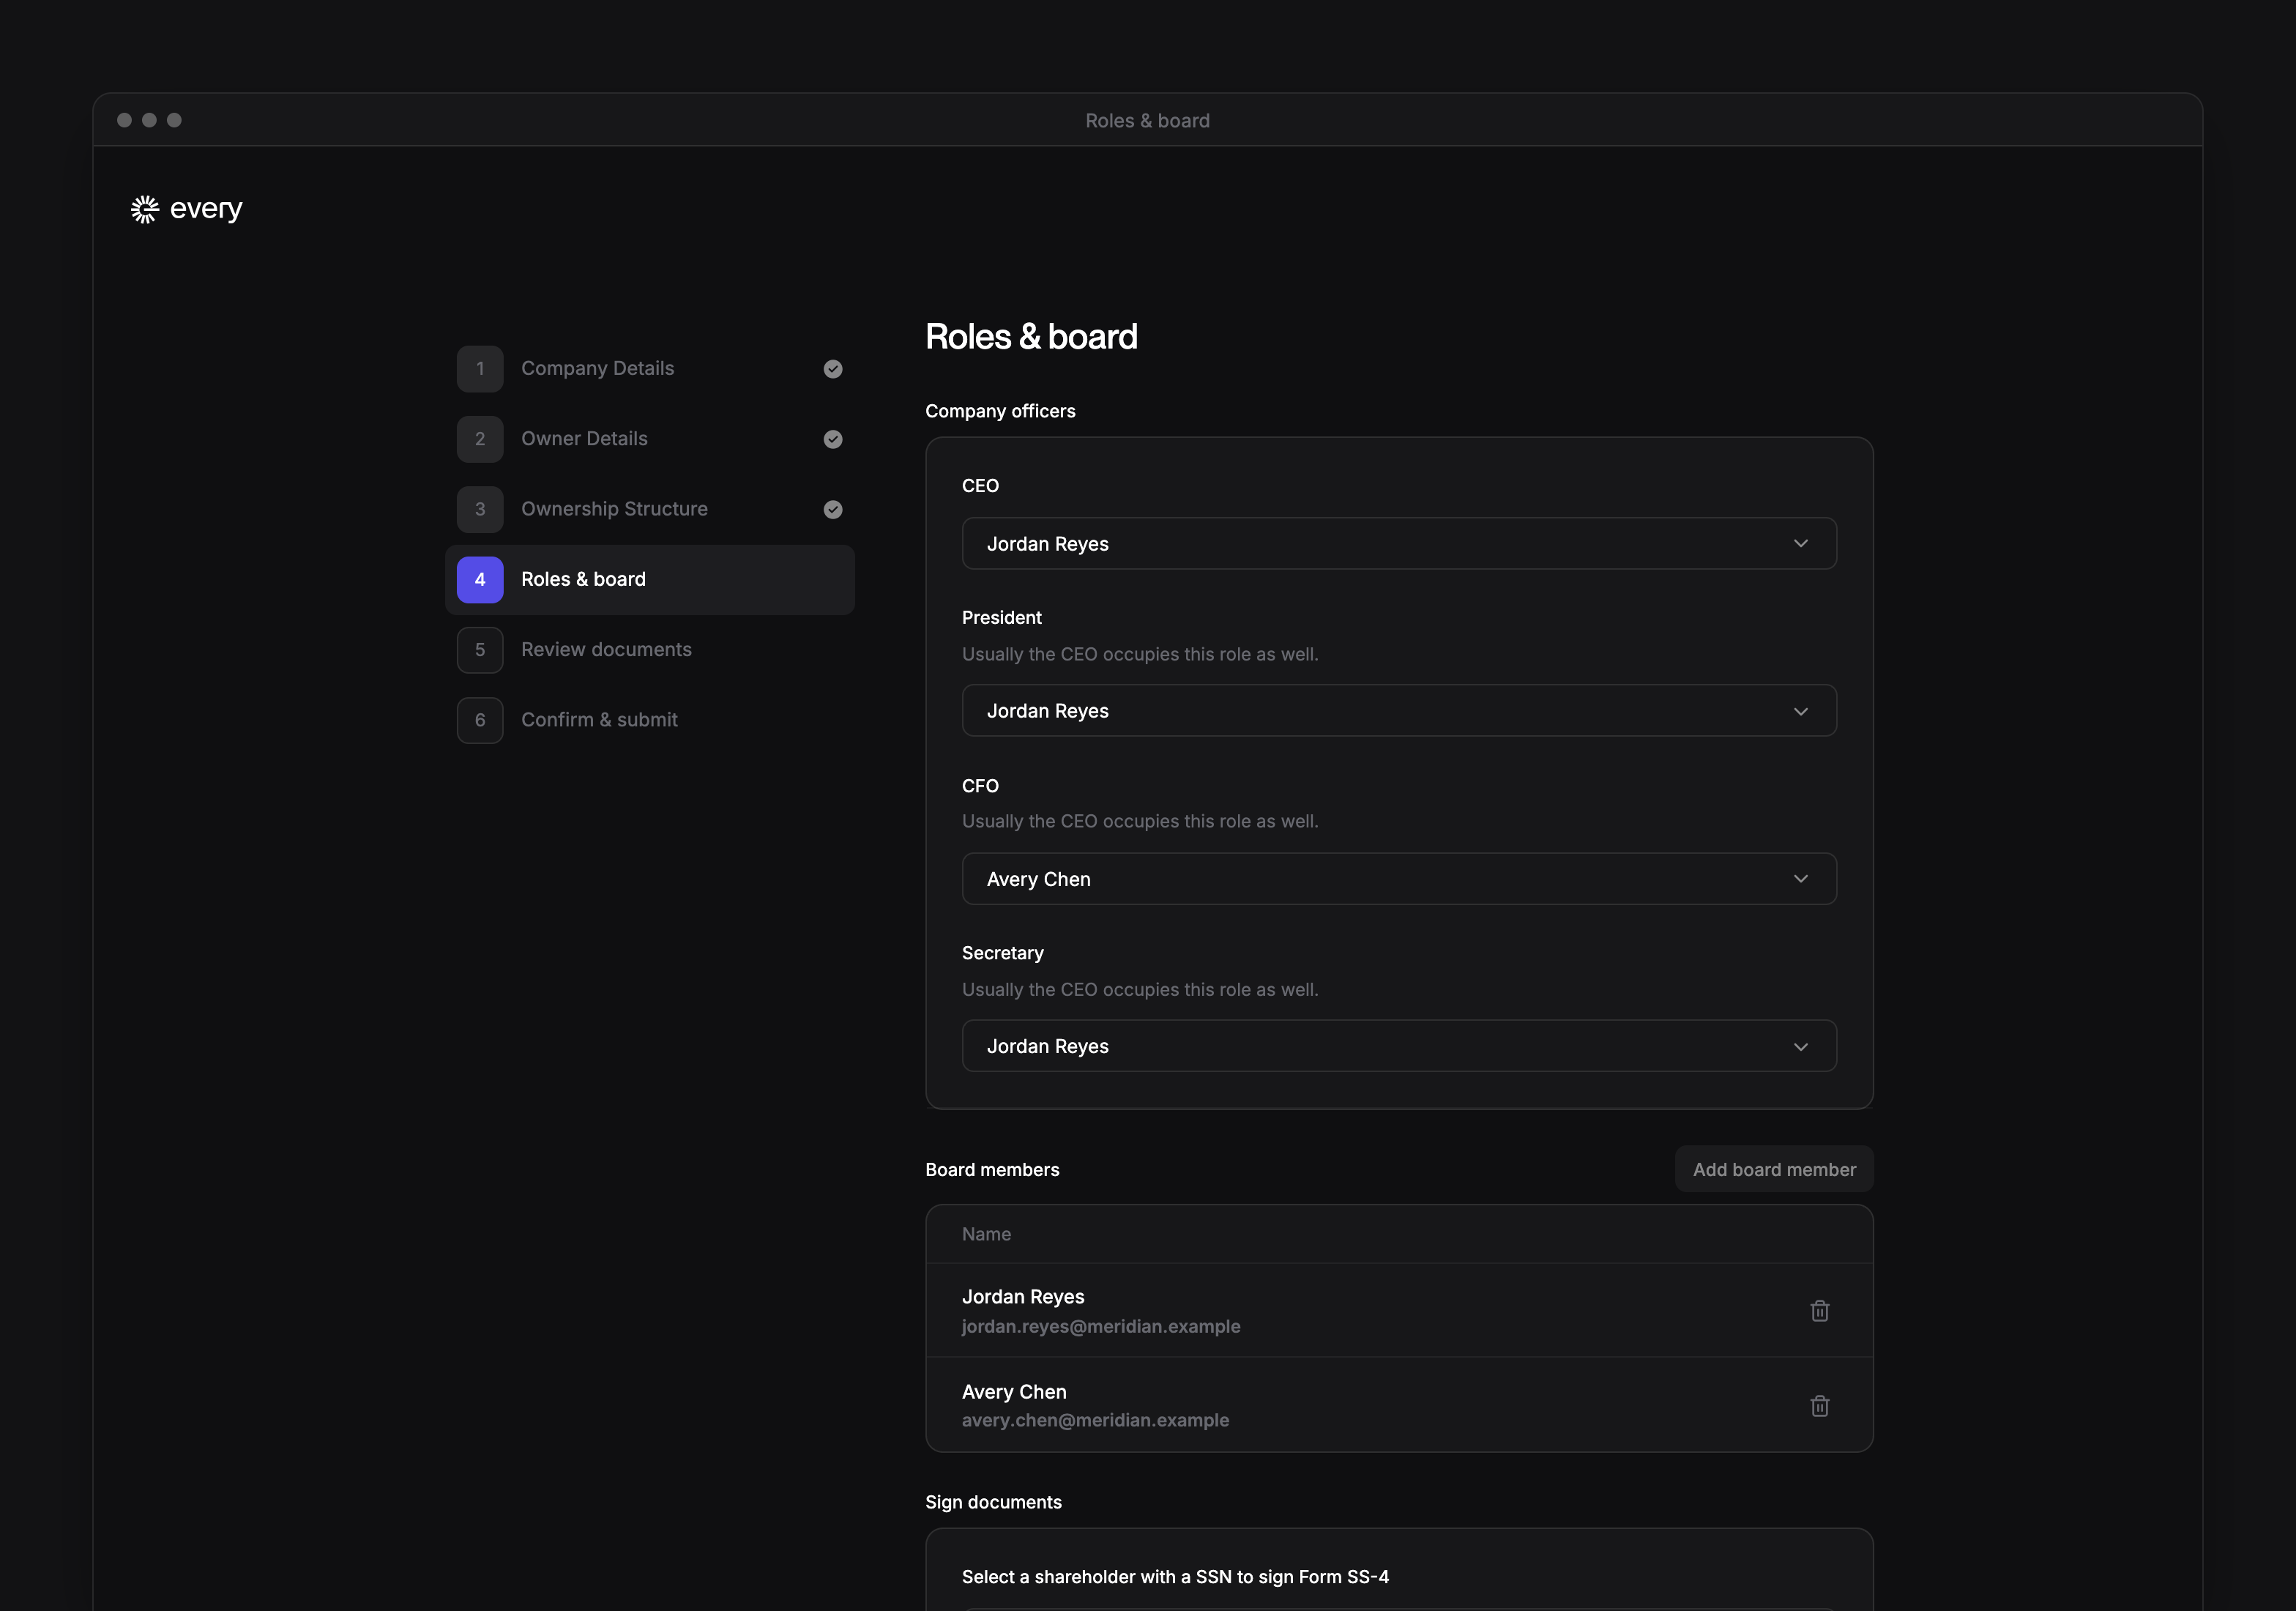The height and width of the screenshot is (1611, 2296).
Task: Open the CEO dropdown
Action: [x=1399, y=544]
